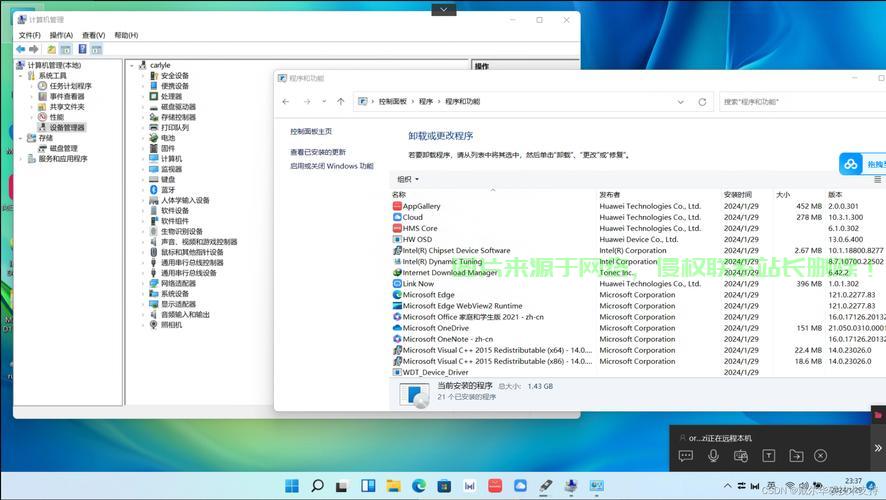Open the 帮助(H) menu
The width and height of the screenshot is (886, 500).
pos(126,35)
